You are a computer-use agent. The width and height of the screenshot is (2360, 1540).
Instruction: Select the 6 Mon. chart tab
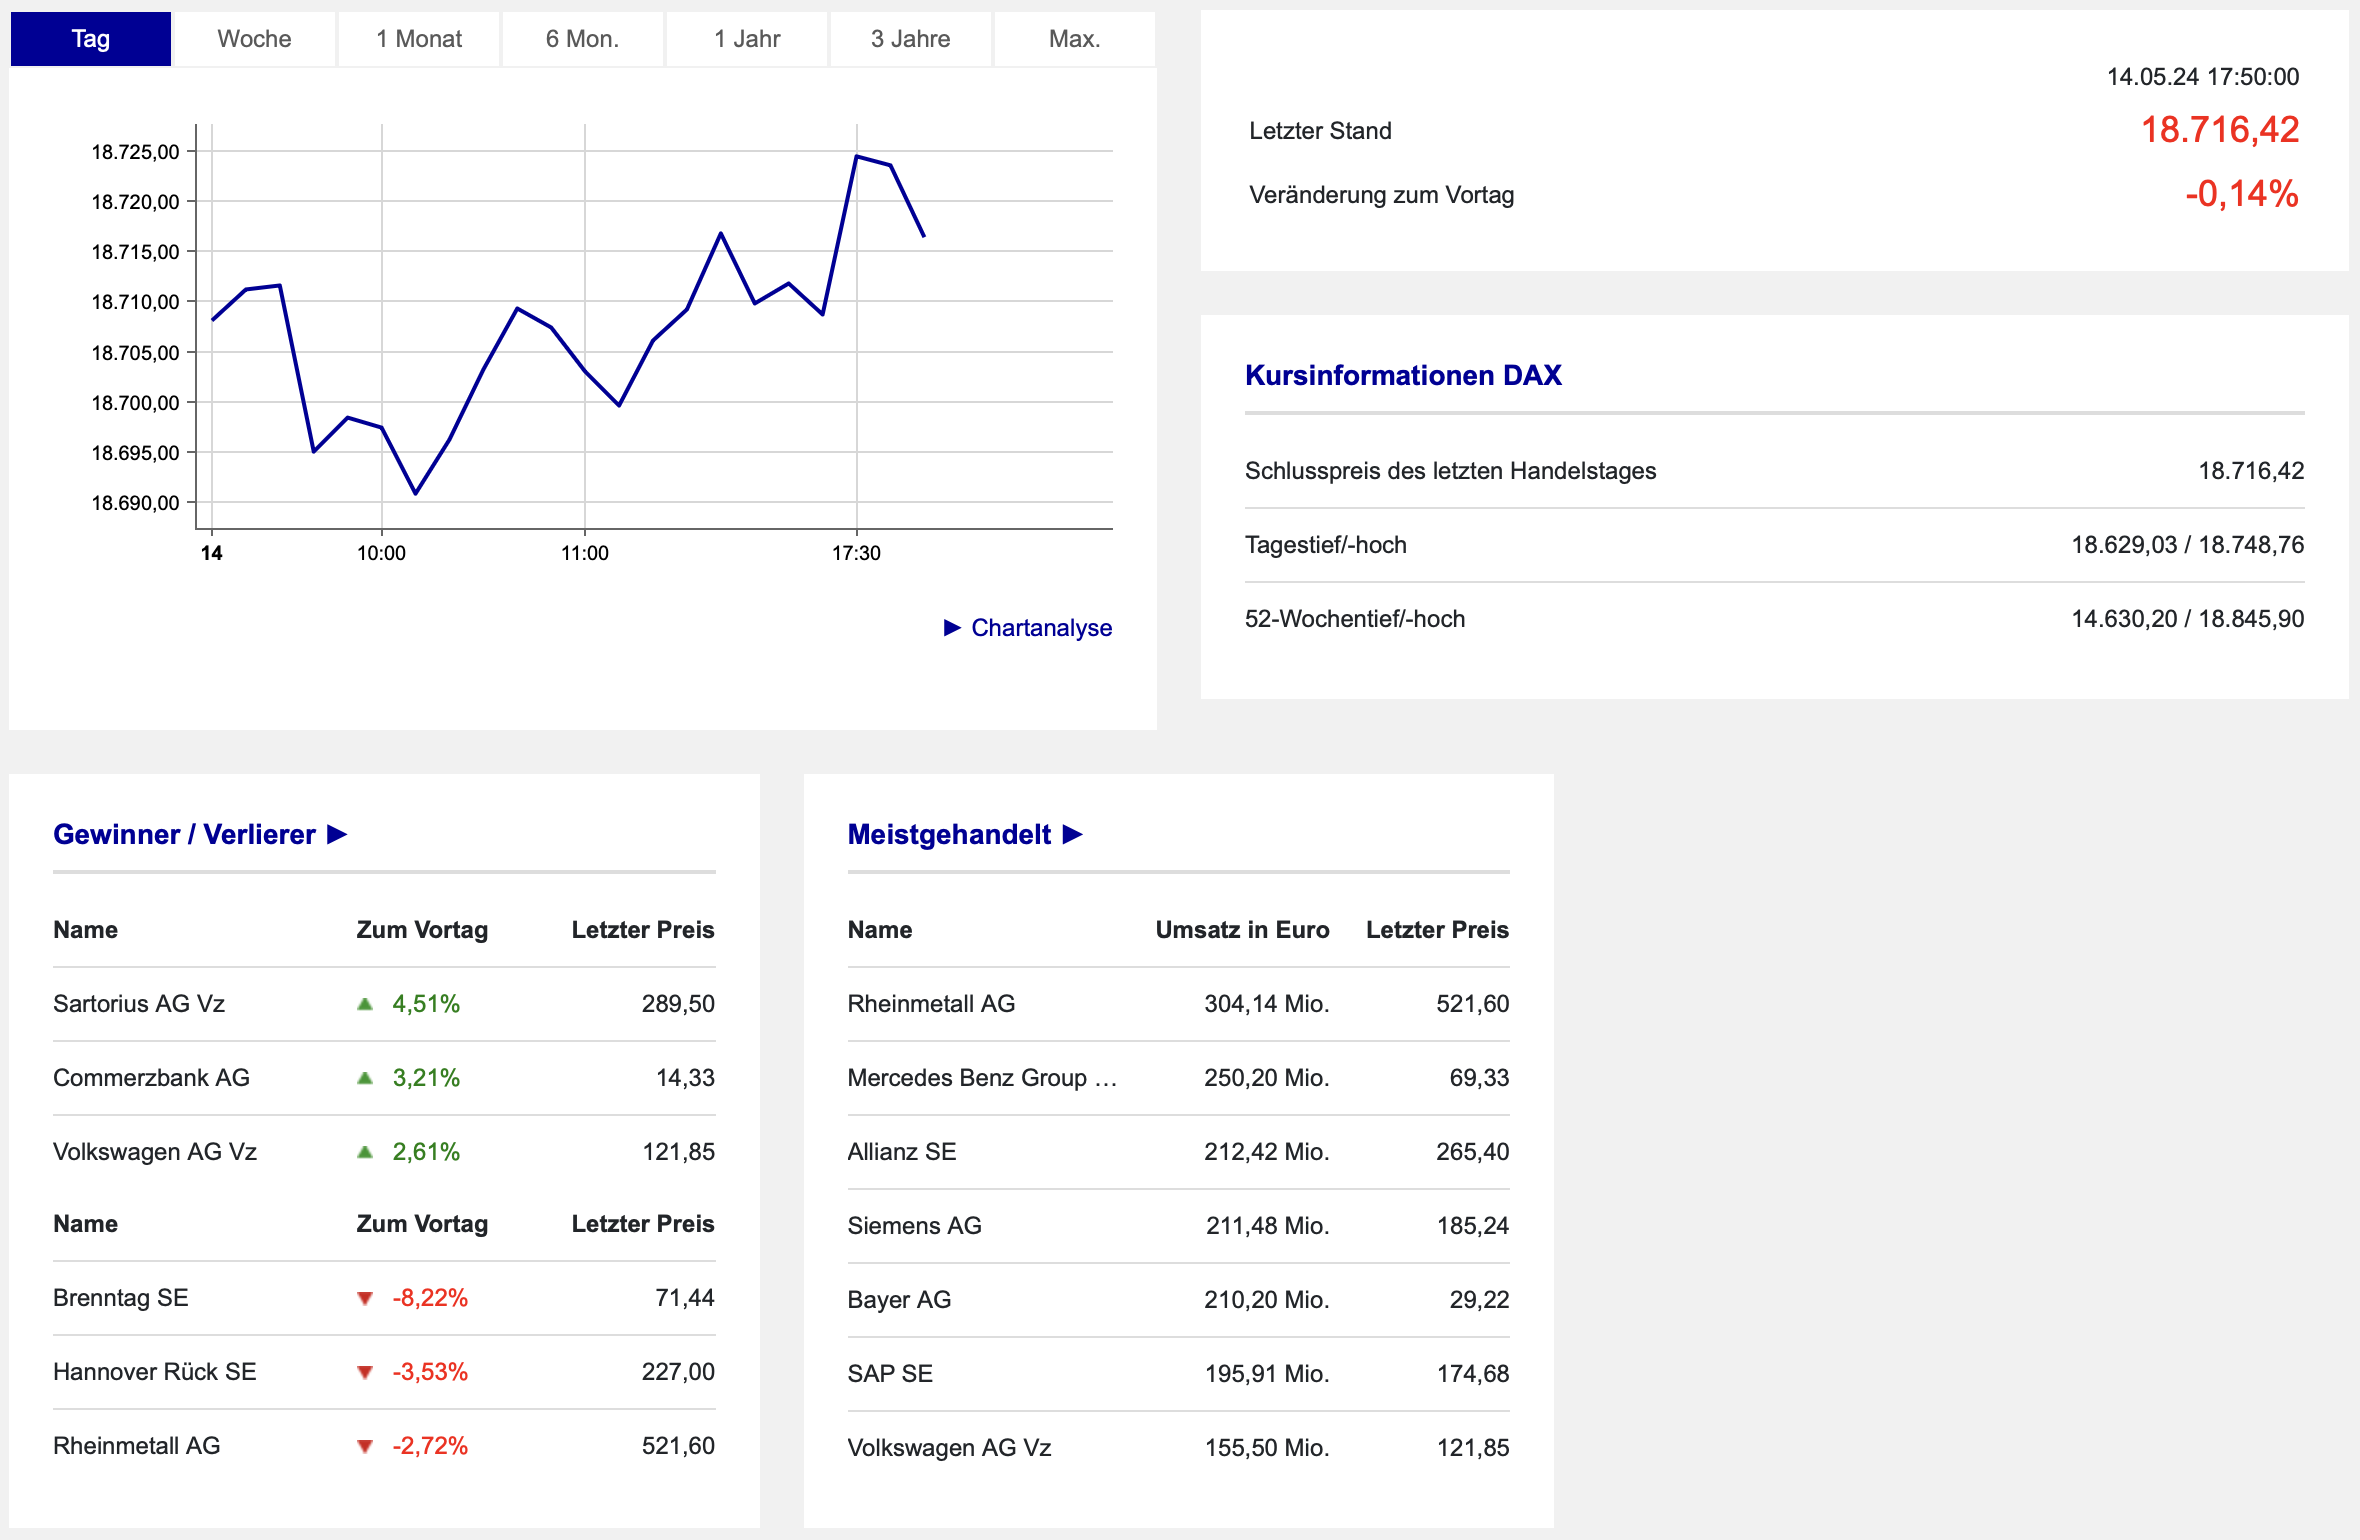coord(582,39)
